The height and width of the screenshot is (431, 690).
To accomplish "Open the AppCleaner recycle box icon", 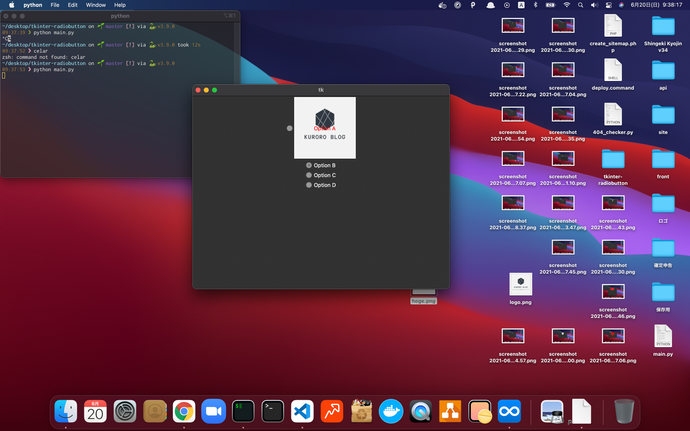I will pos(361,411).
